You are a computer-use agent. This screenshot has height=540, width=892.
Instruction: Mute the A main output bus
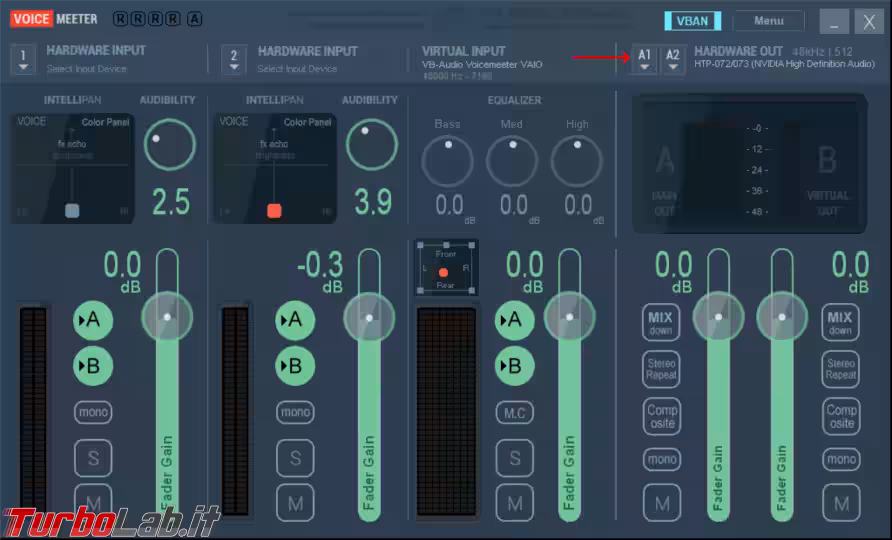pyautogui.click(x=662, y=503)
